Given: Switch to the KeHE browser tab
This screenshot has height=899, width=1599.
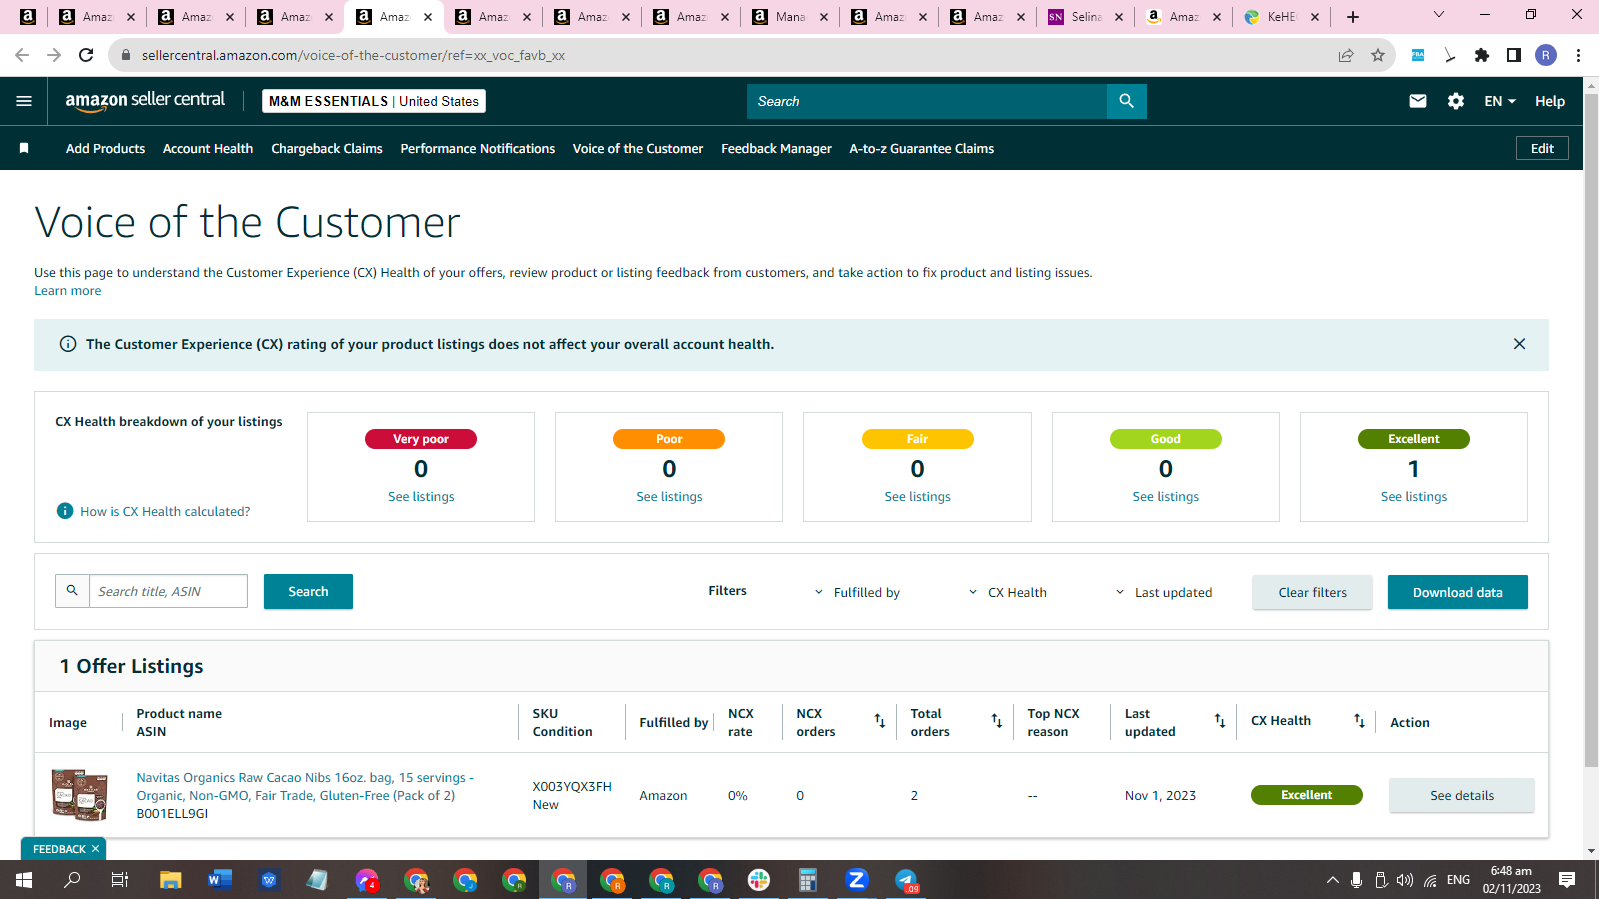Looking at the screenshot, I should click(1282, 17).
